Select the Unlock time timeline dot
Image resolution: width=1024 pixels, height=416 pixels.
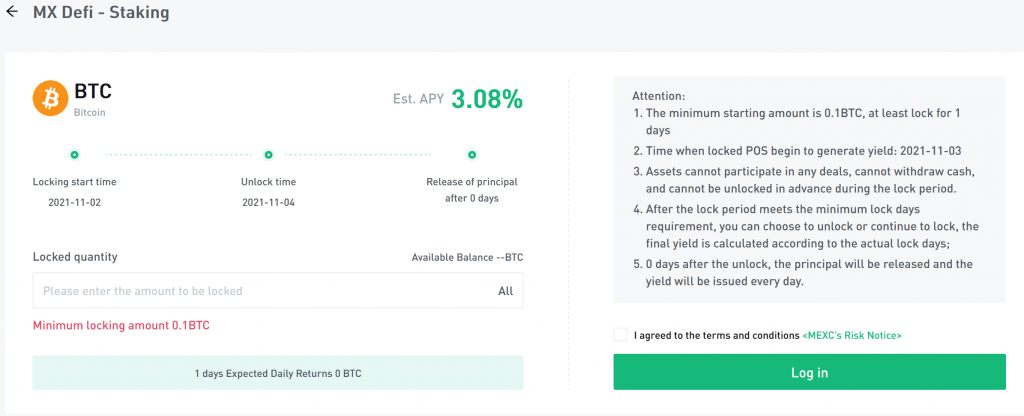pyautogui.click(x=268, y=155)
